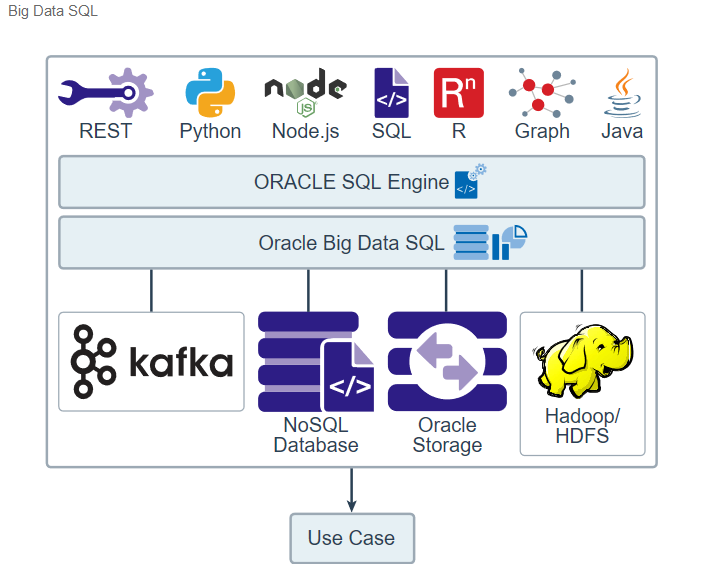Click the 'Graph' label
Image resolution: width=702 pixels, height=569 pixels.
[542, 132]
